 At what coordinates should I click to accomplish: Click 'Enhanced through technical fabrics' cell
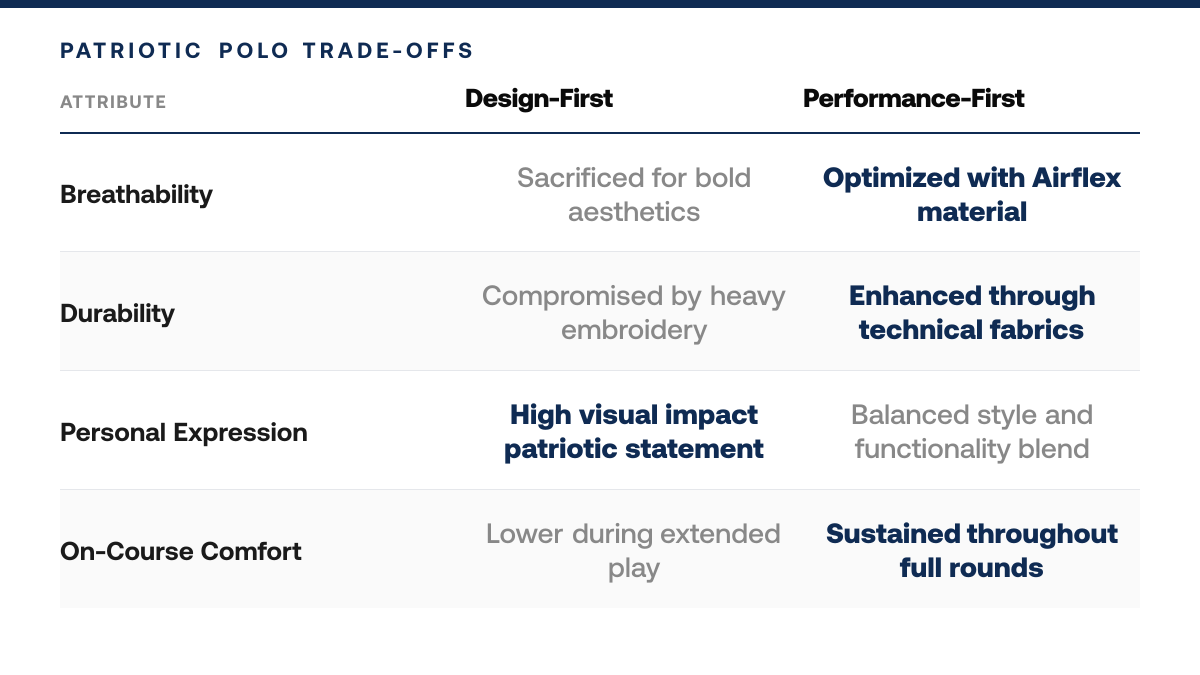[x=972, y=313]
